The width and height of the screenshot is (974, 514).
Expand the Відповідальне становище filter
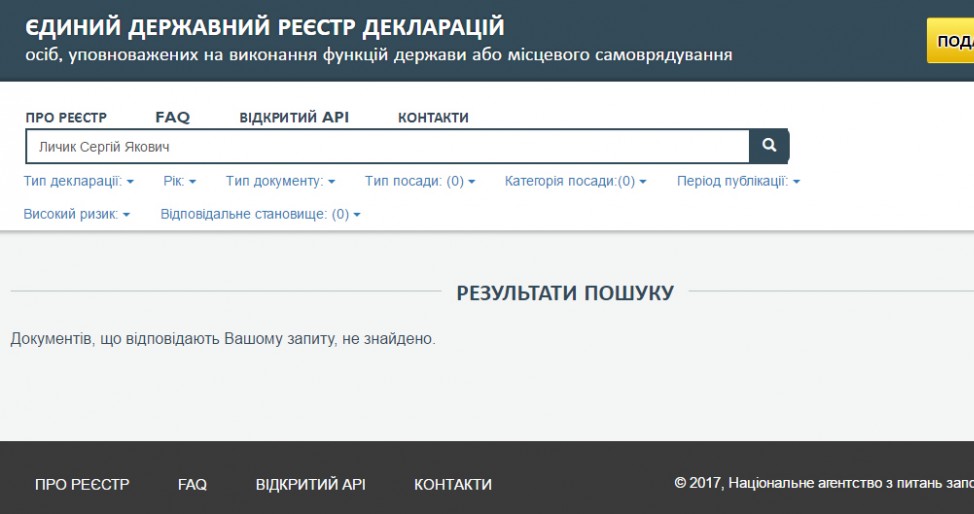(x=260, y=214)
